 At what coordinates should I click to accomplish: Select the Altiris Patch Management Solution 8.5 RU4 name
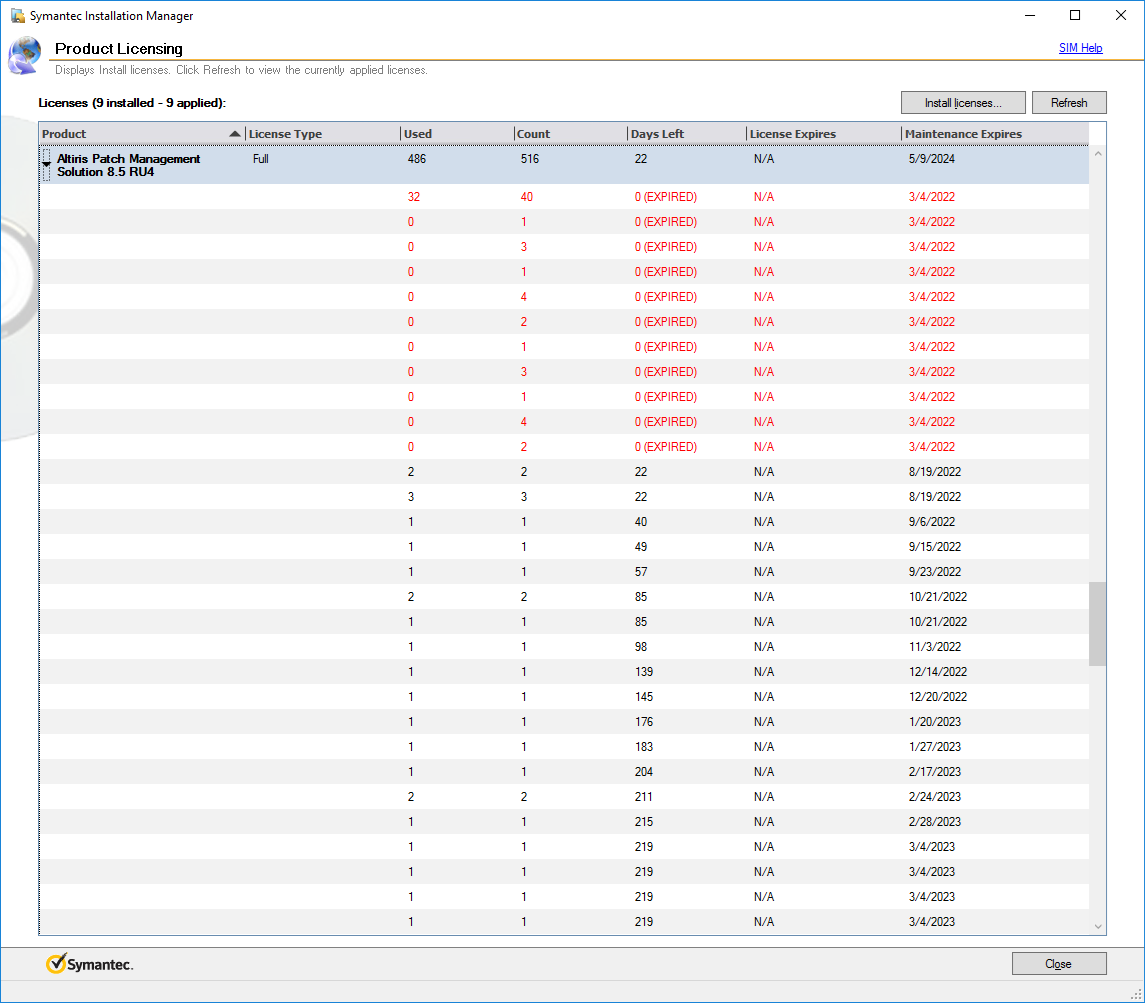(x=129, y=165)
